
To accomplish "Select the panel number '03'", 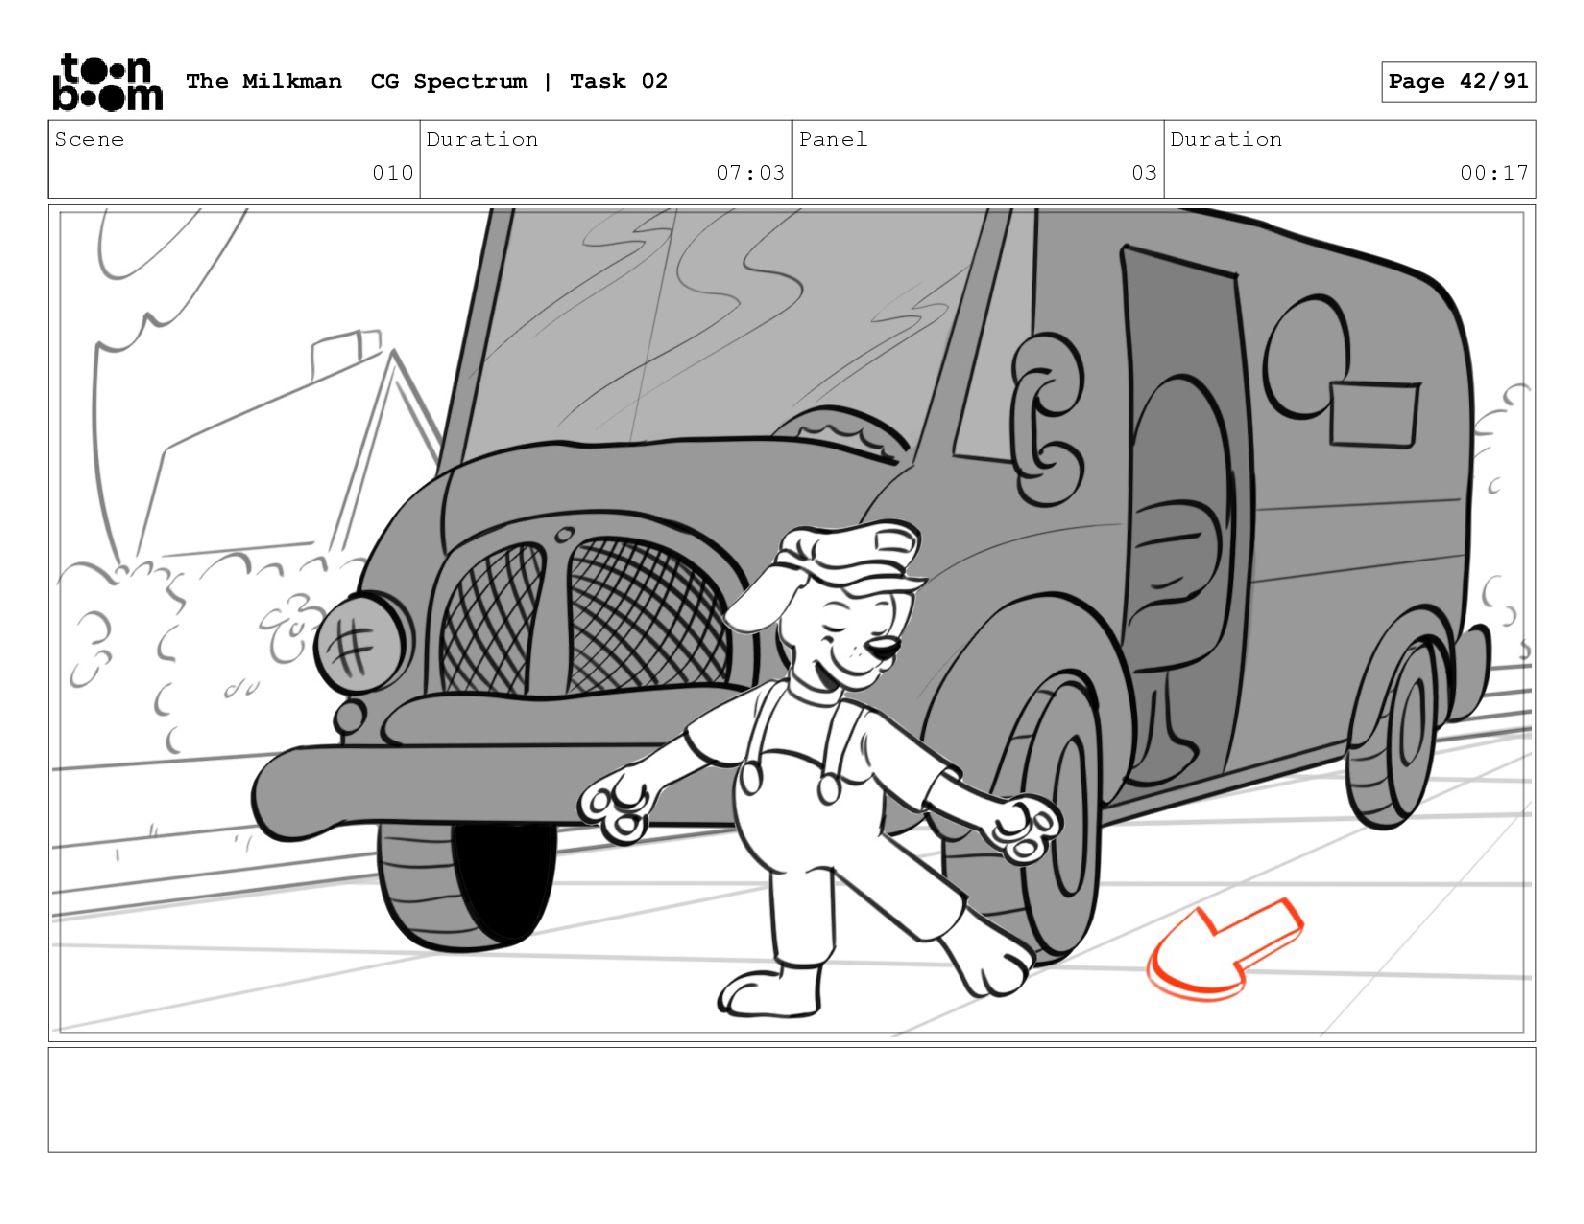I will (1144, 173).
